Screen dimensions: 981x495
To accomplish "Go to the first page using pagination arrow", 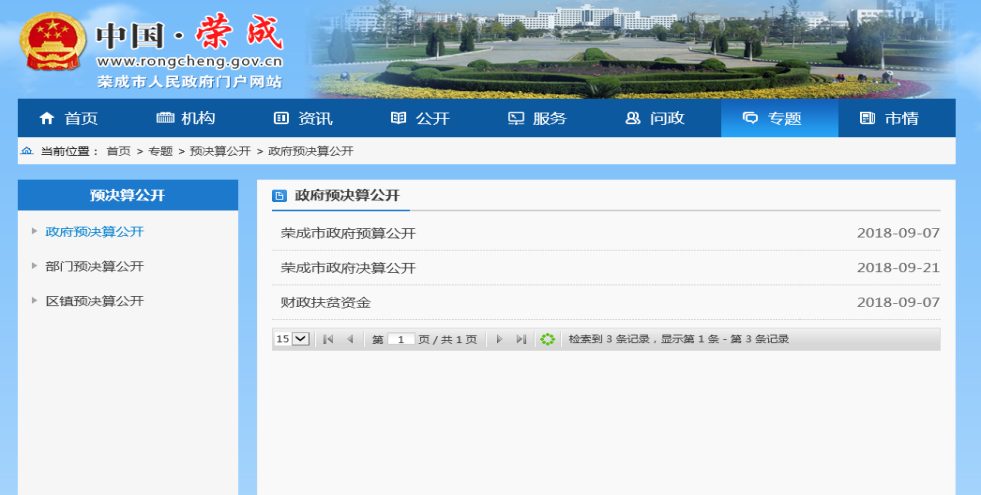I will click(328, 339).
